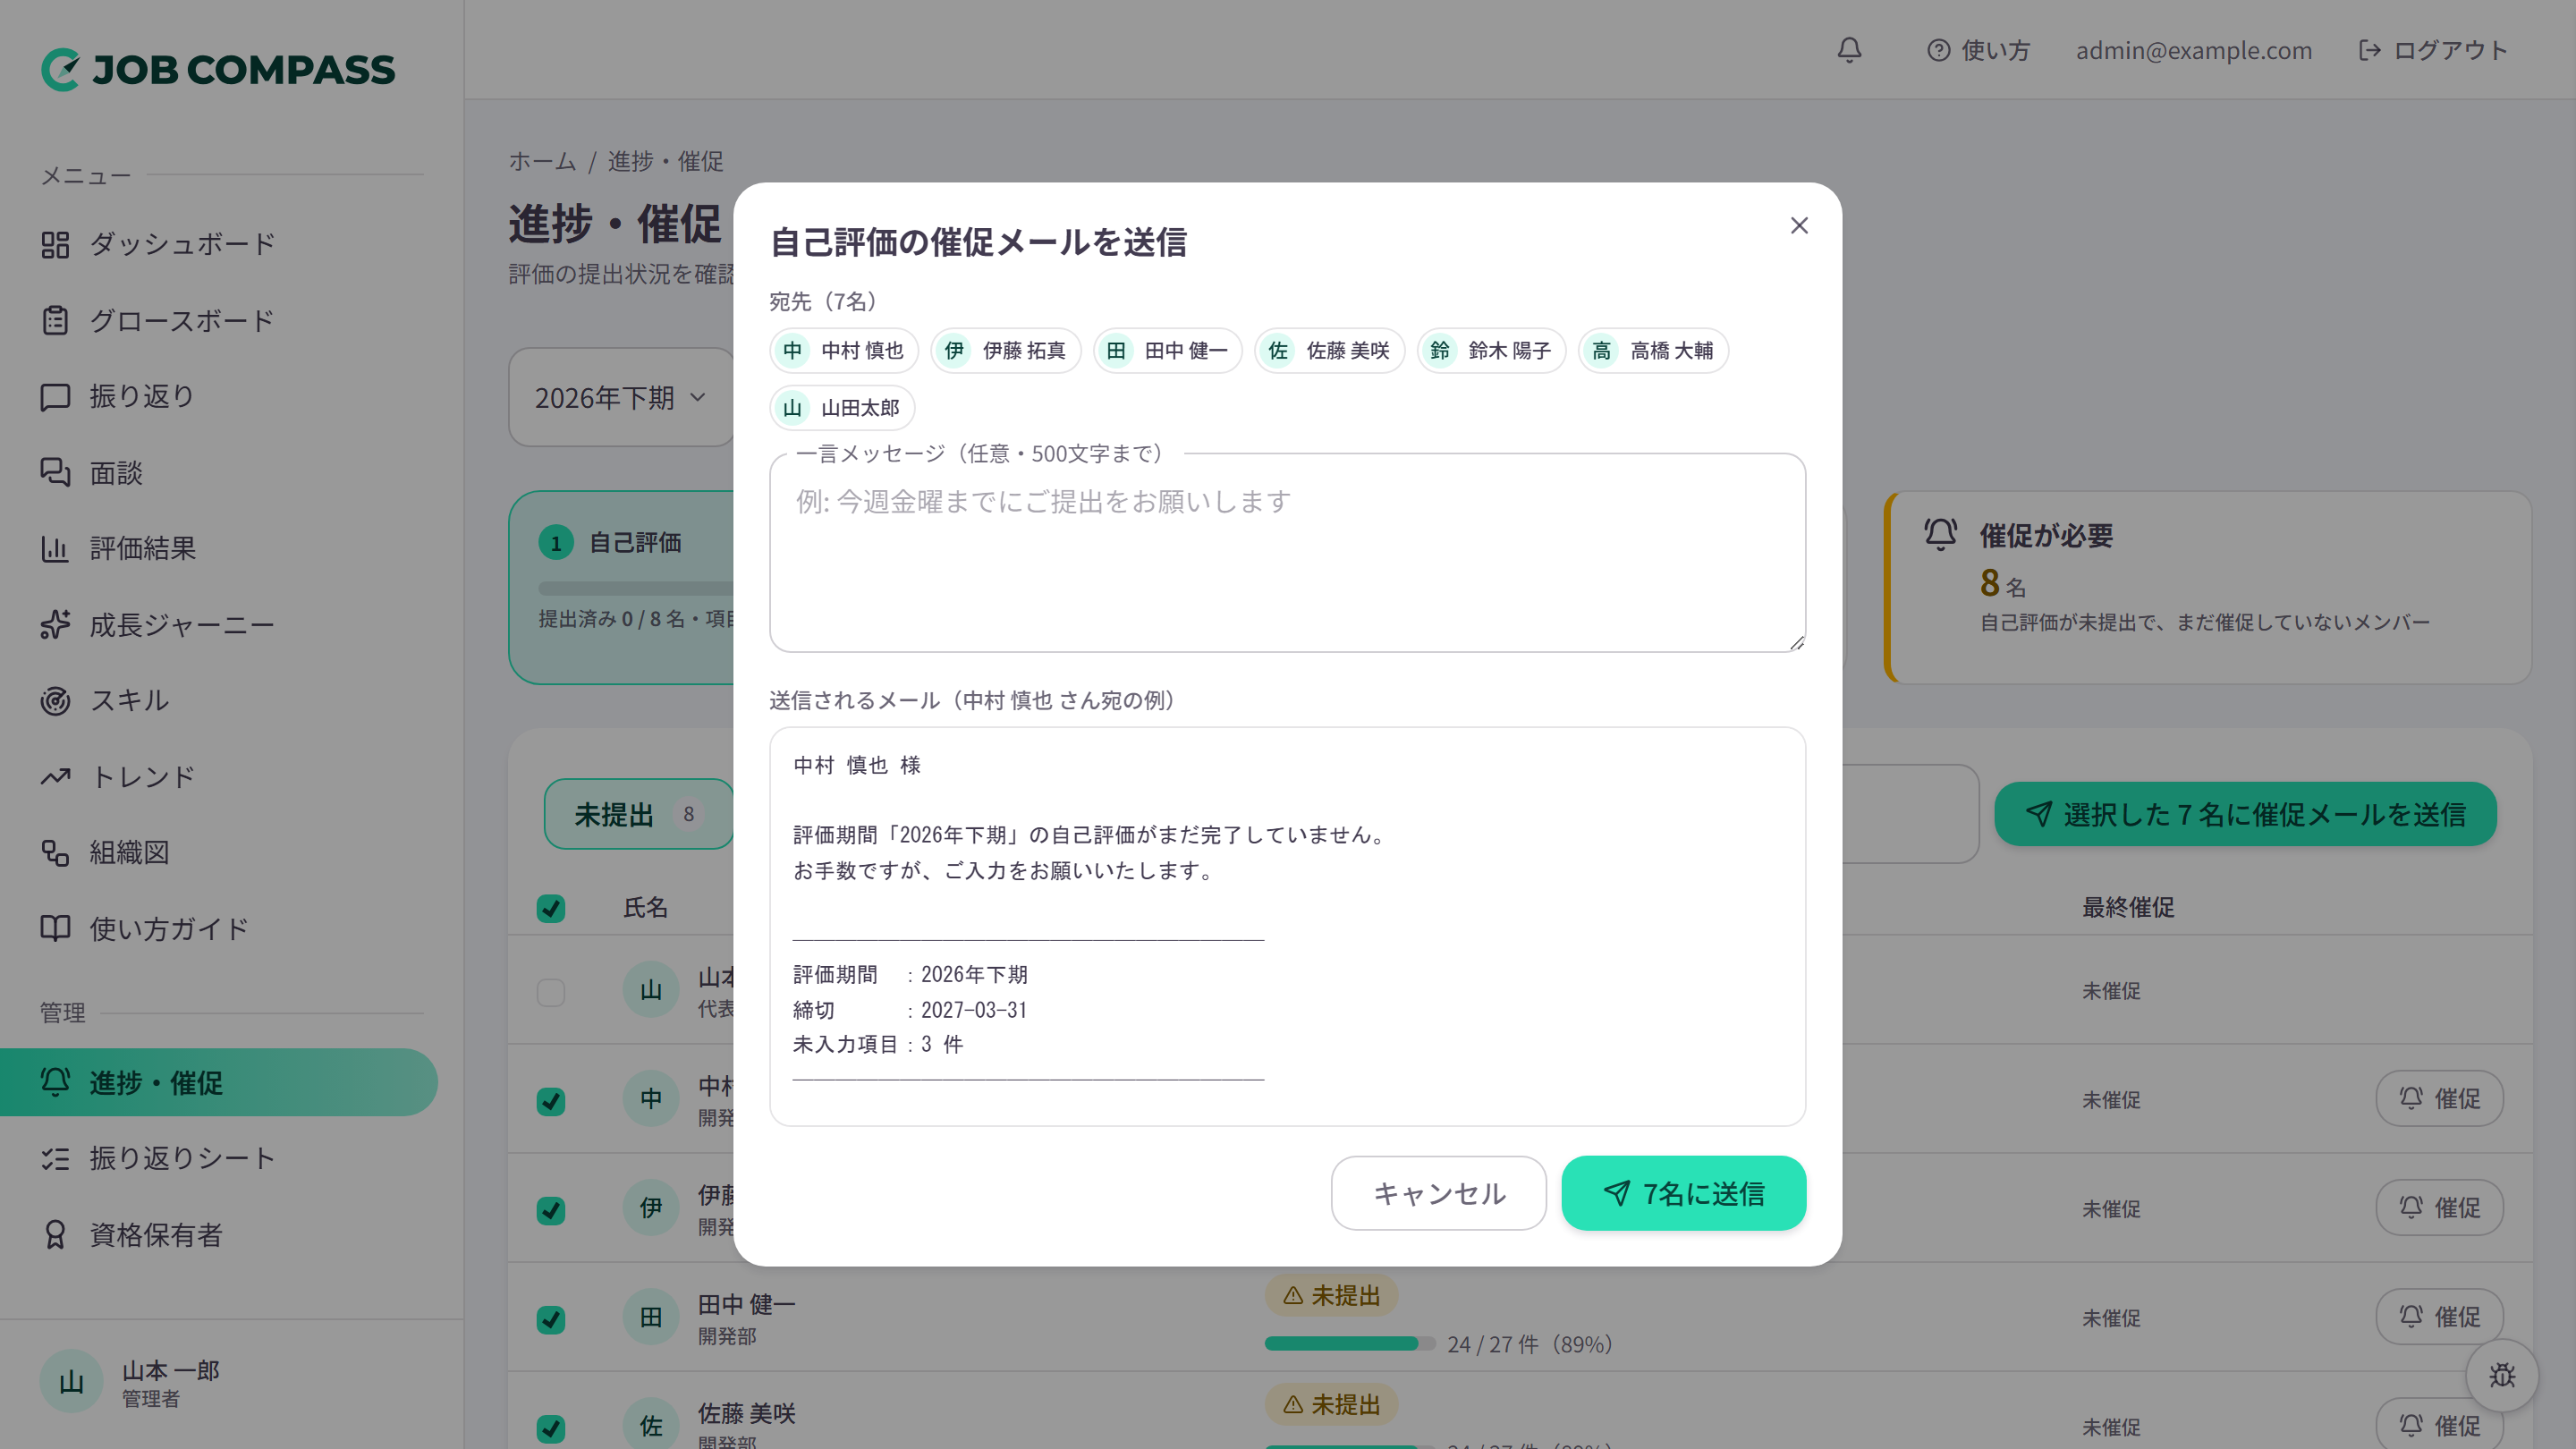Click the 高橋 大輔 recipient chip
Image resolution: width=2576 pixels, height=1449 pixels.
[x=1653, y=351]
